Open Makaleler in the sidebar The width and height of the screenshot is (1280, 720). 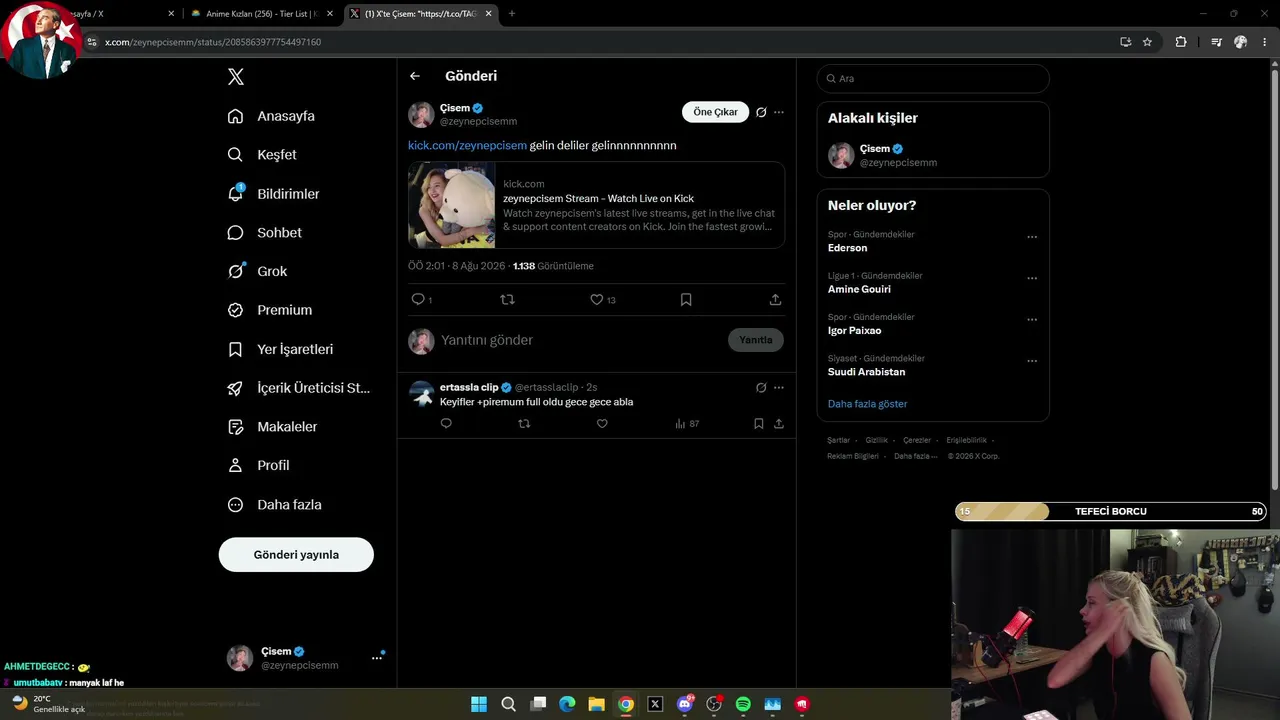tap(272, 427)
